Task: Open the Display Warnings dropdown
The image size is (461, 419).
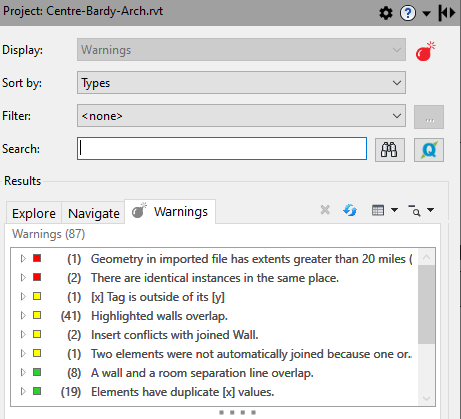Action: click(x=241, y=50)
